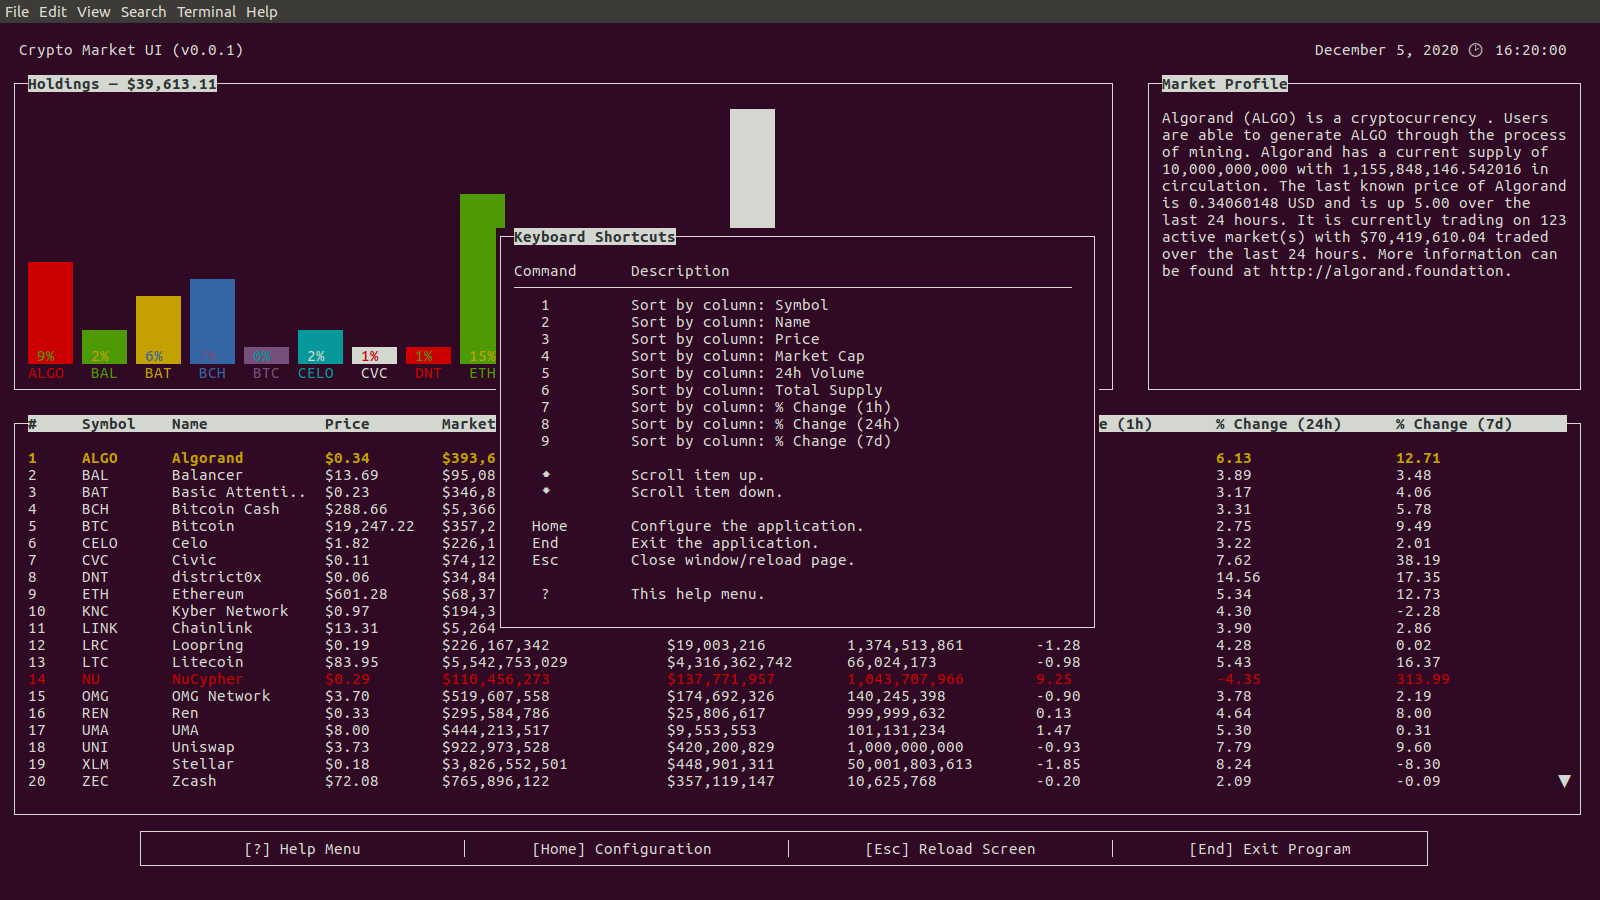Sort by % Change (7d) header

point(1454,424)
